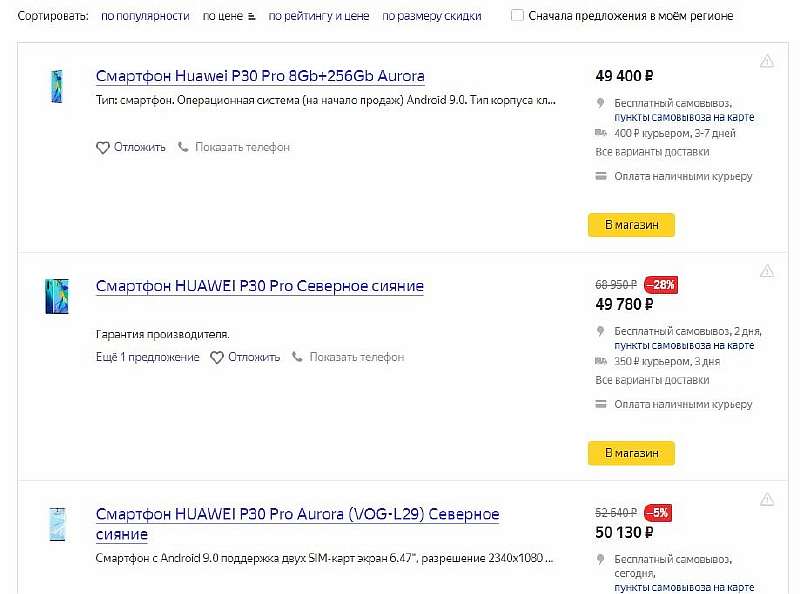Image resolution: width=800 pixels, height=594 pixels.
Task: Click warning icon on first Huawei offer
Action: (767, 62)
